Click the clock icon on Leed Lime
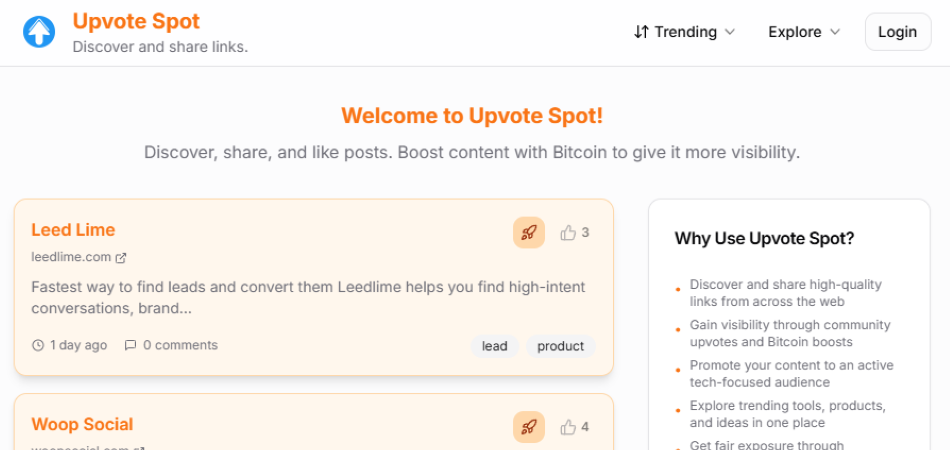 38,345
